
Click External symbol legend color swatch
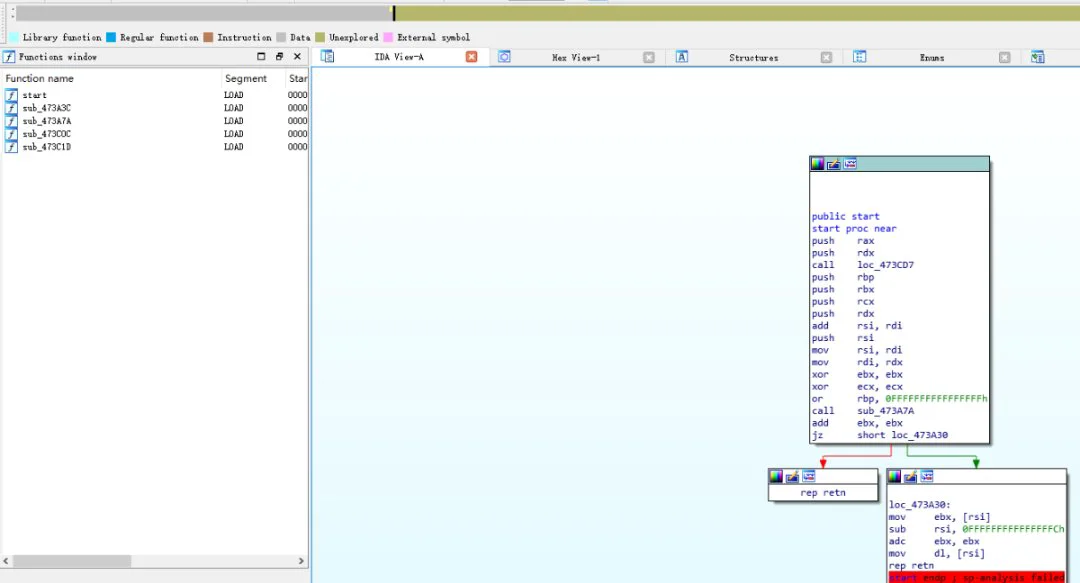tap(388, 37)
